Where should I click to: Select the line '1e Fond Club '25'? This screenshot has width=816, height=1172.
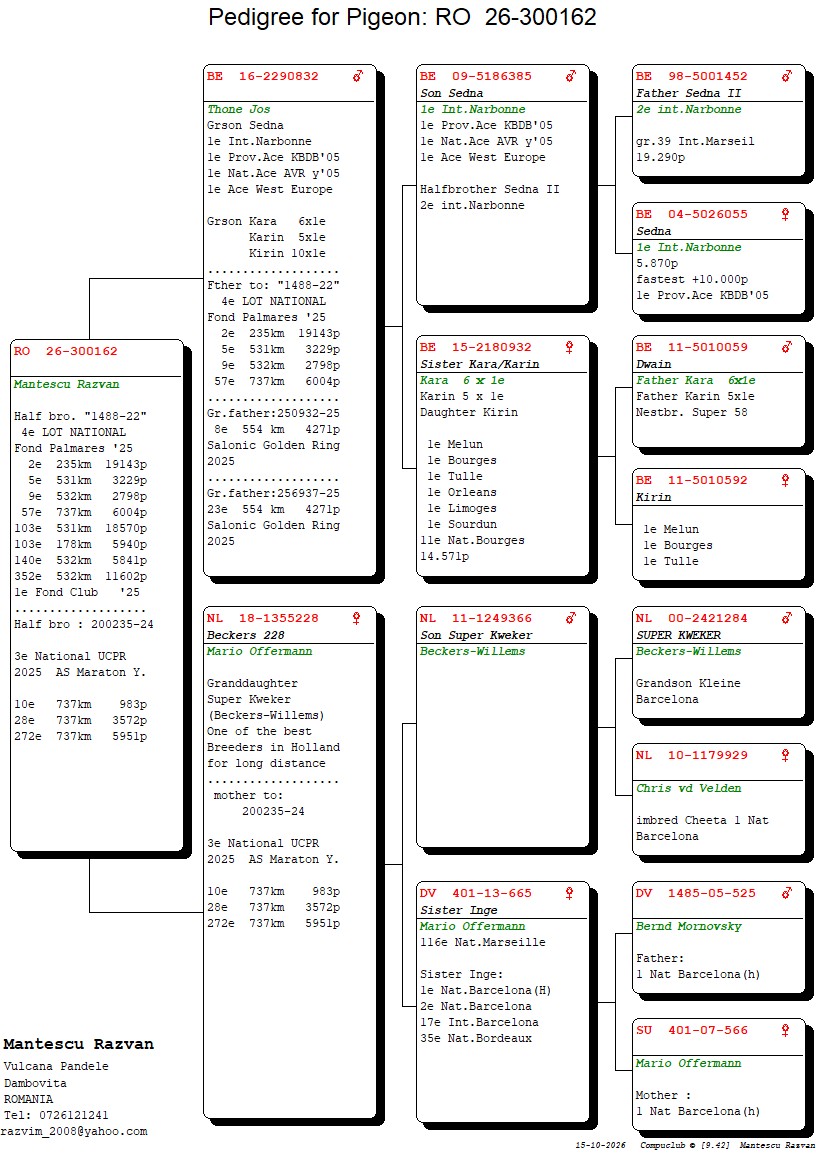point(77,592)
